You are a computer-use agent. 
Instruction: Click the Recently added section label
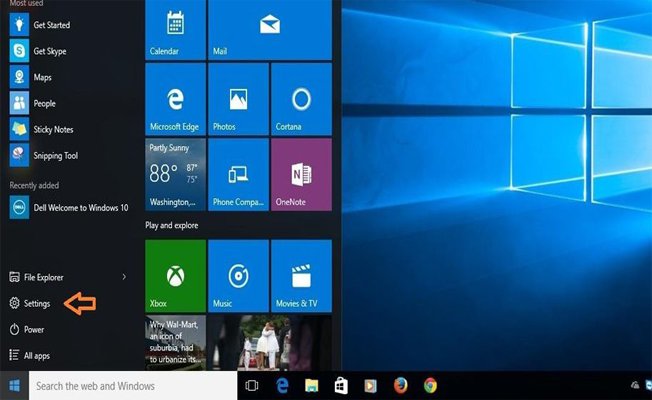pos(34,185)
